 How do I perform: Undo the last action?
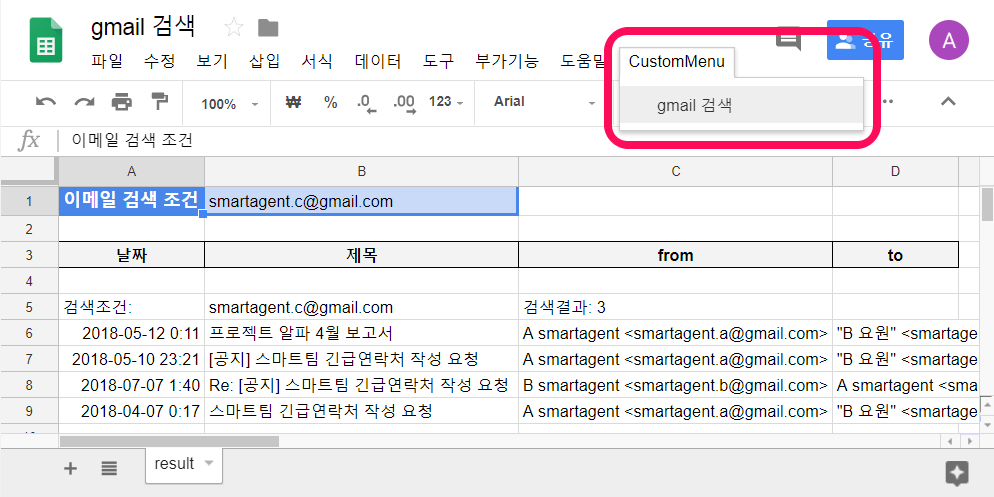point(46,102)
